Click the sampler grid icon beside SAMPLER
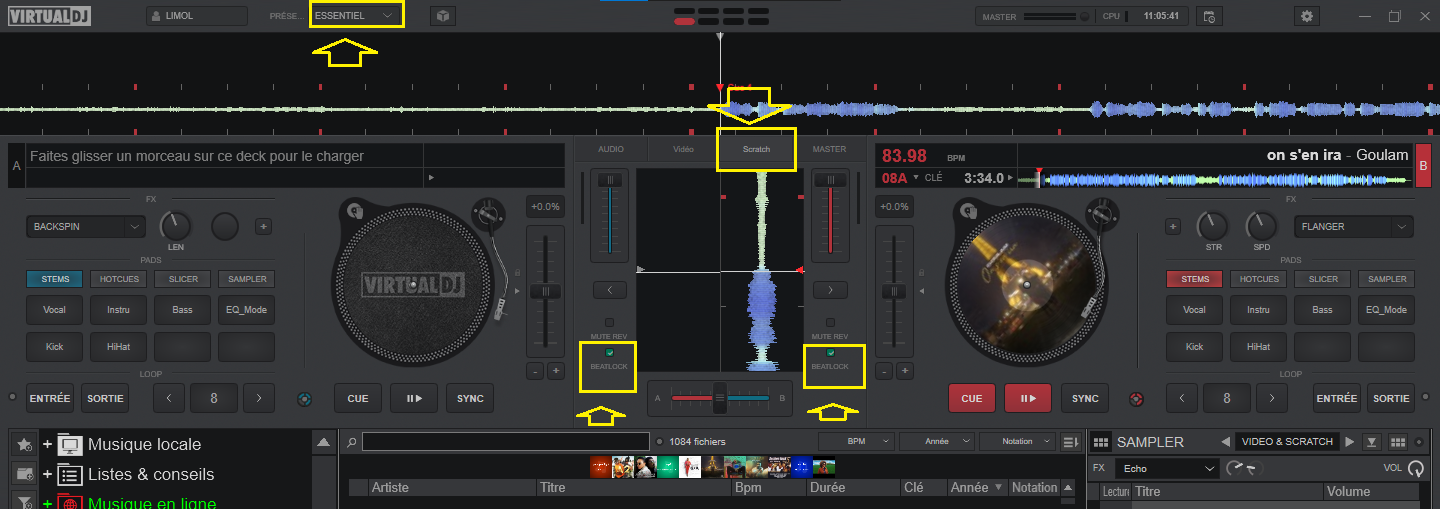This screenshot has height=509, width=1440. 1101,442
